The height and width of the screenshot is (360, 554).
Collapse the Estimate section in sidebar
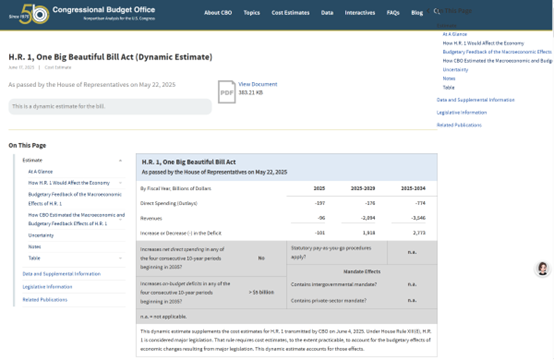click(x=120, y=160)
